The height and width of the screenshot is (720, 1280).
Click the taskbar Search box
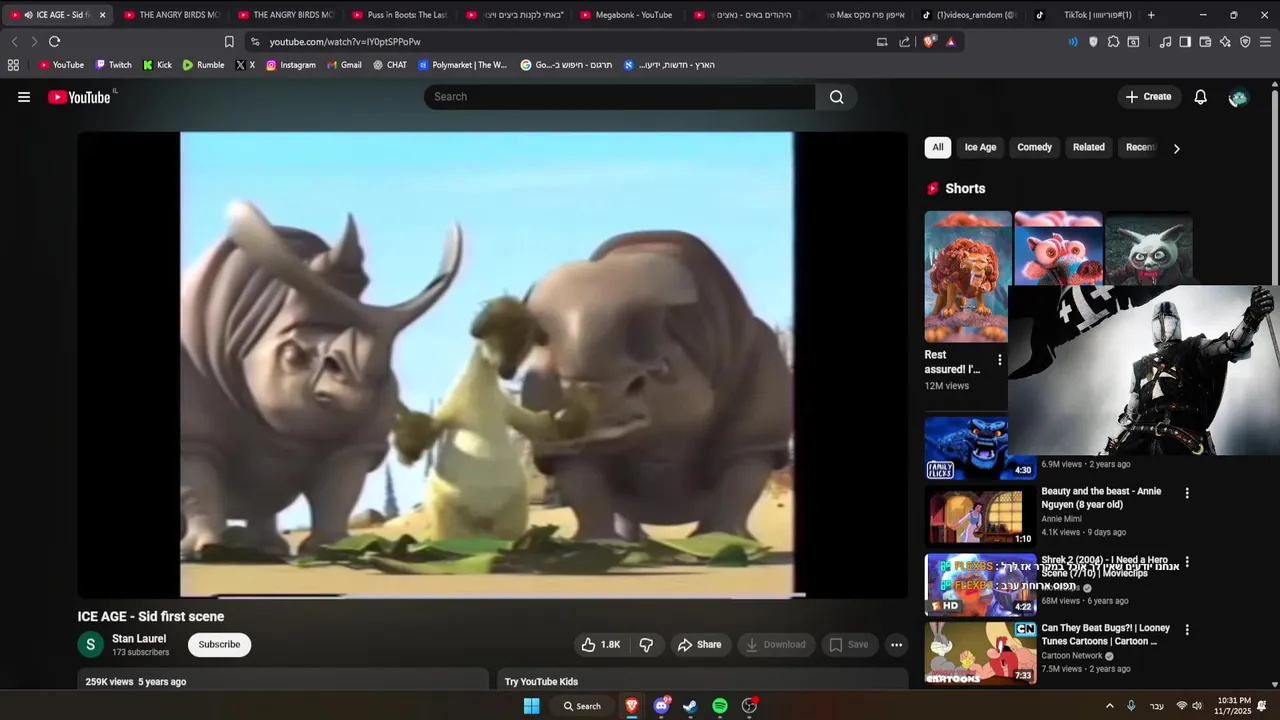581,706
